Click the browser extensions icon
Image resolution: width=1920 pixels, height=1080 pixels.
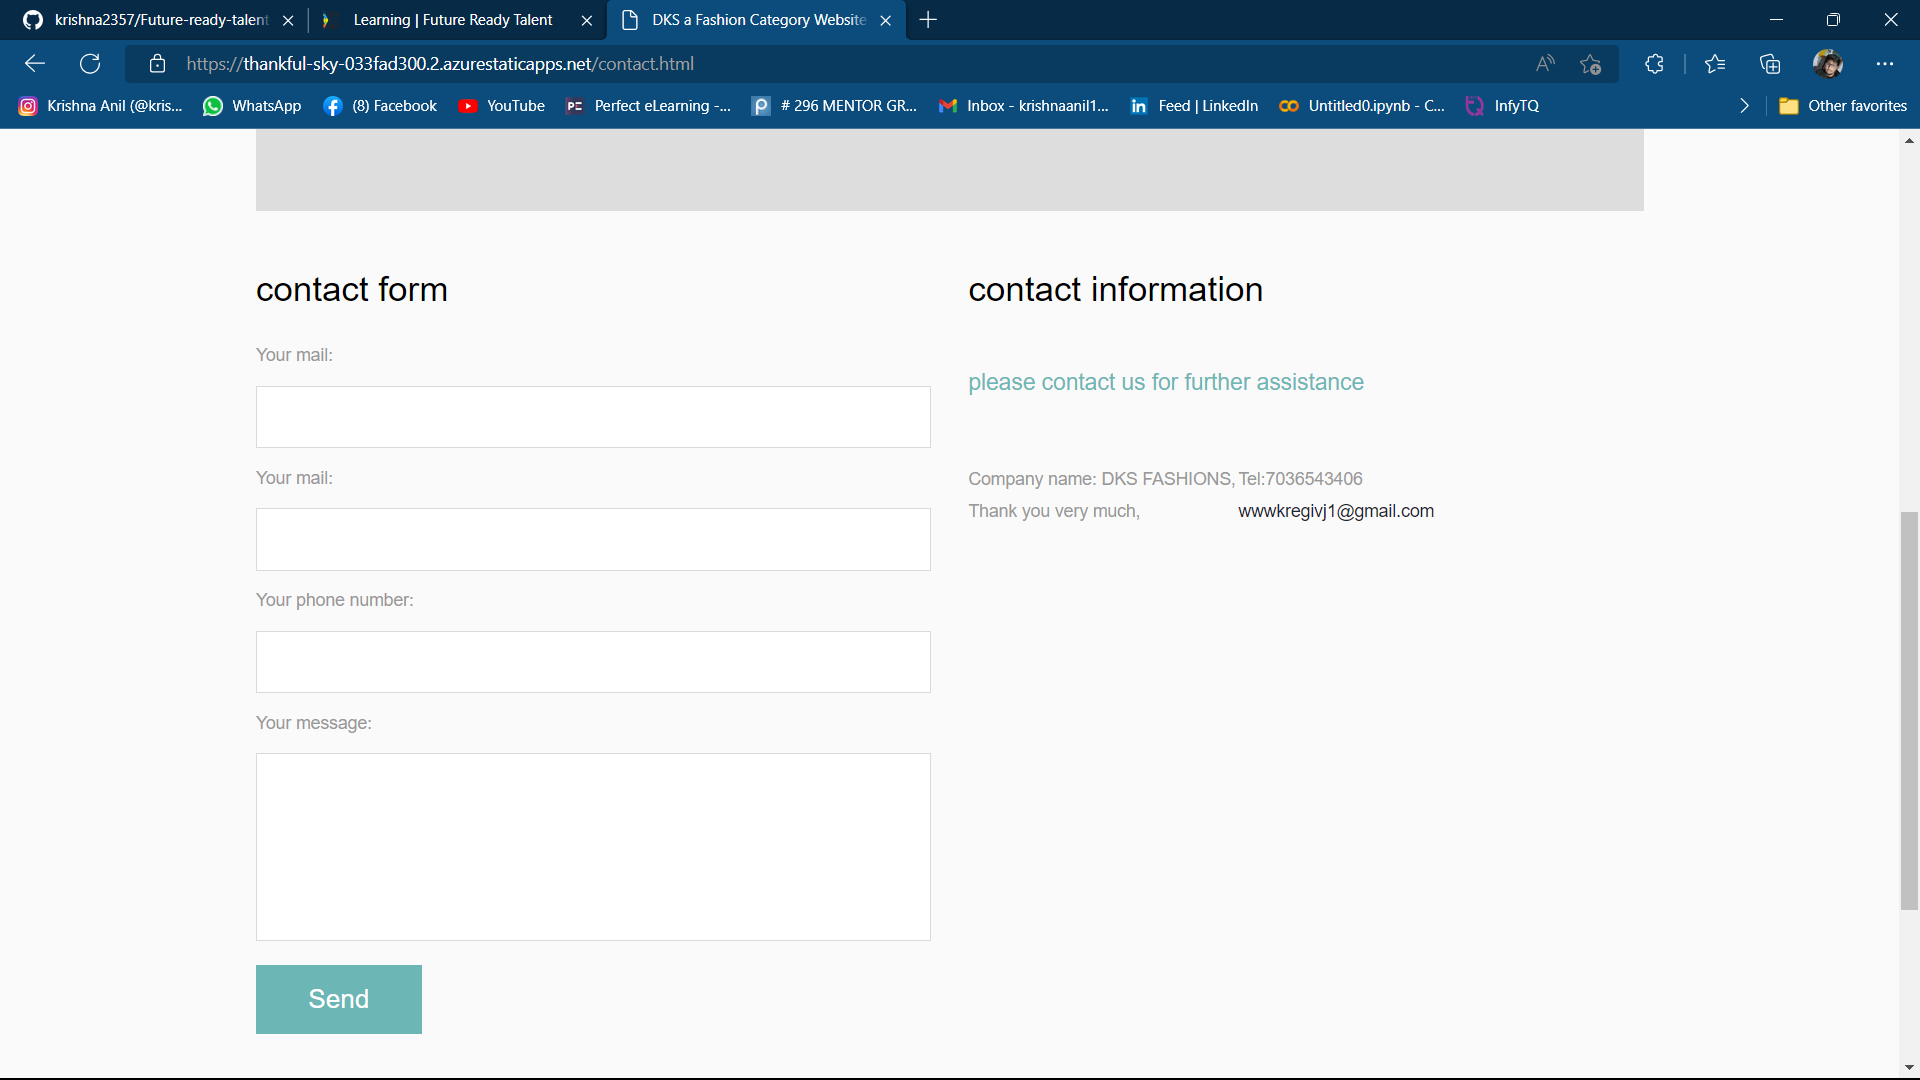(1654, 63)
